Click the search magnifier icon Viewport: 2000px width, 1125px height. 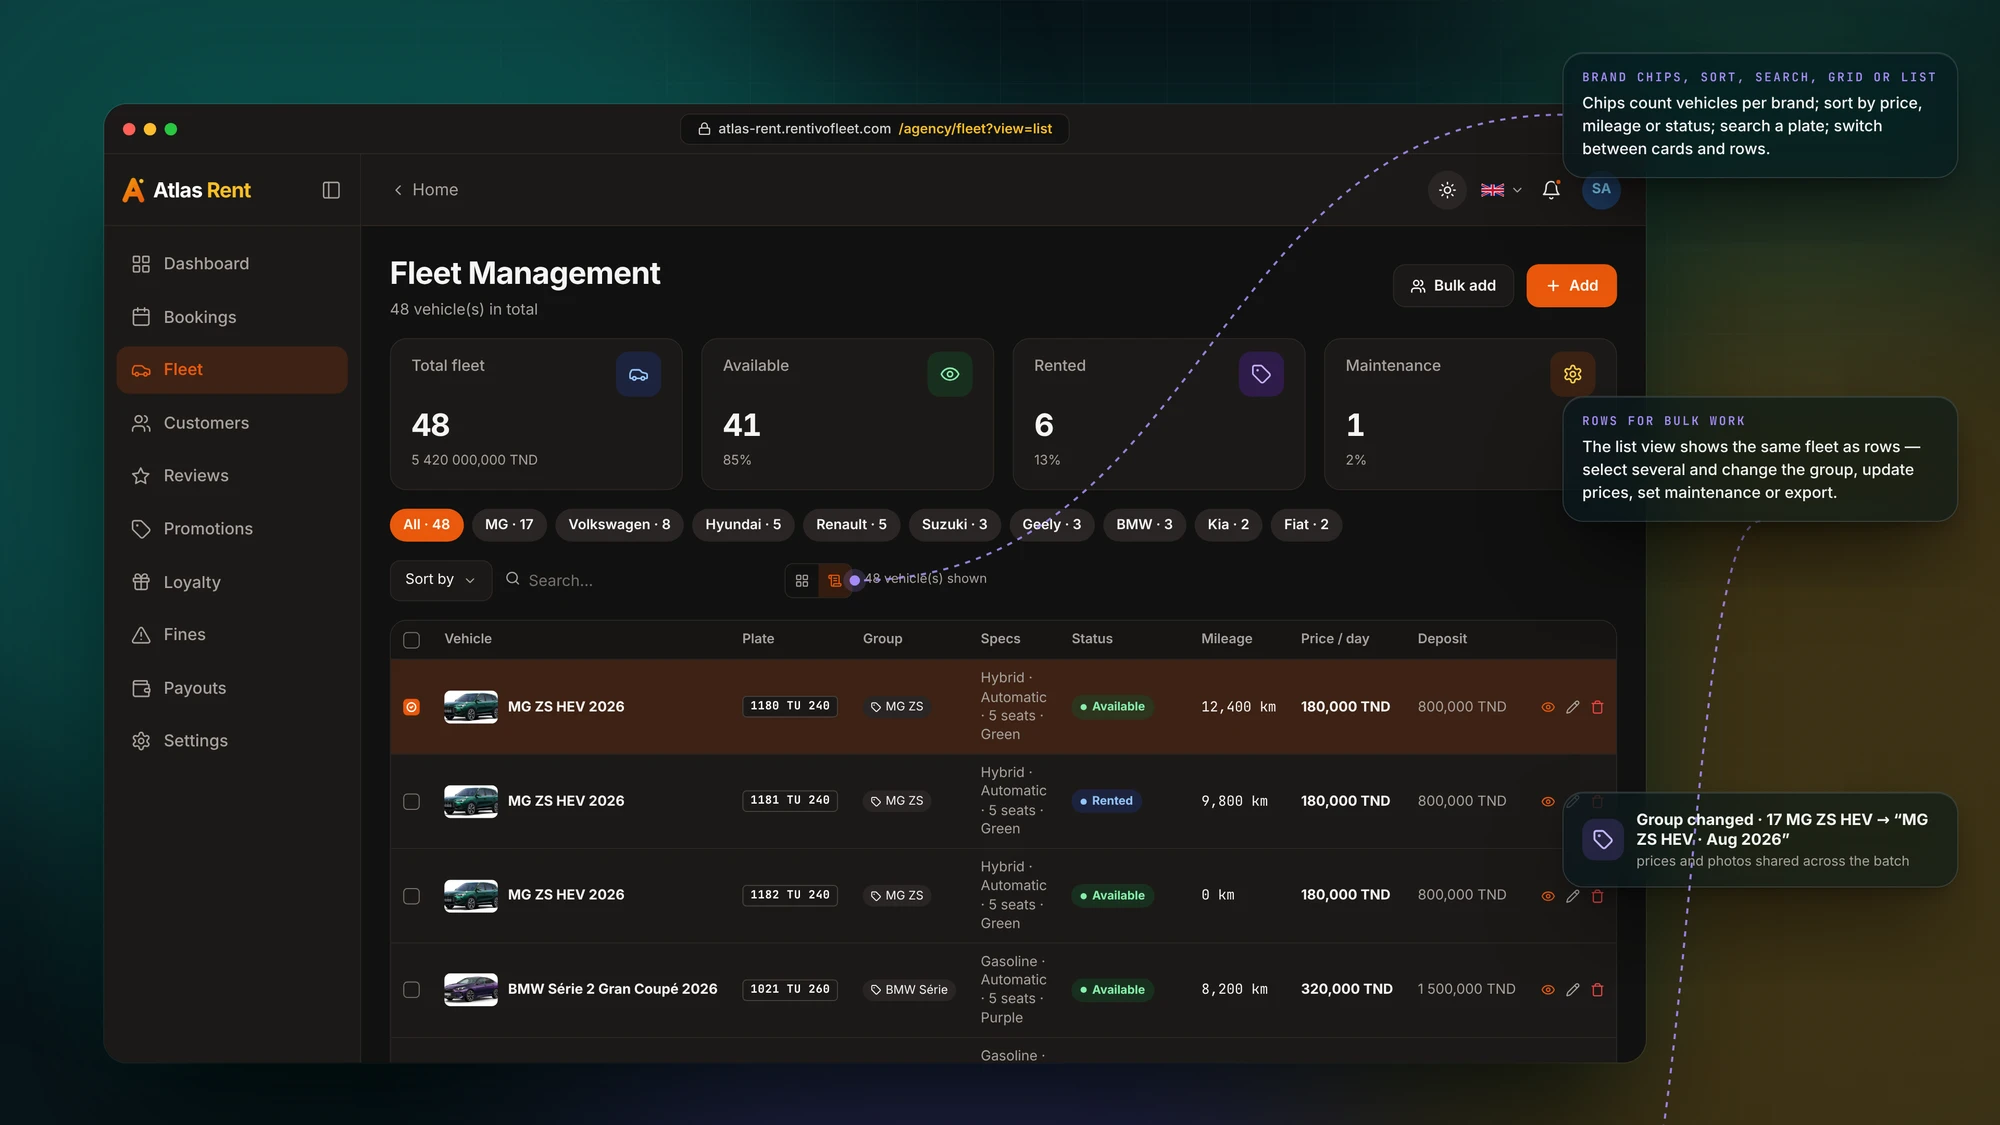pyautogui.click(x=512, y=579)
